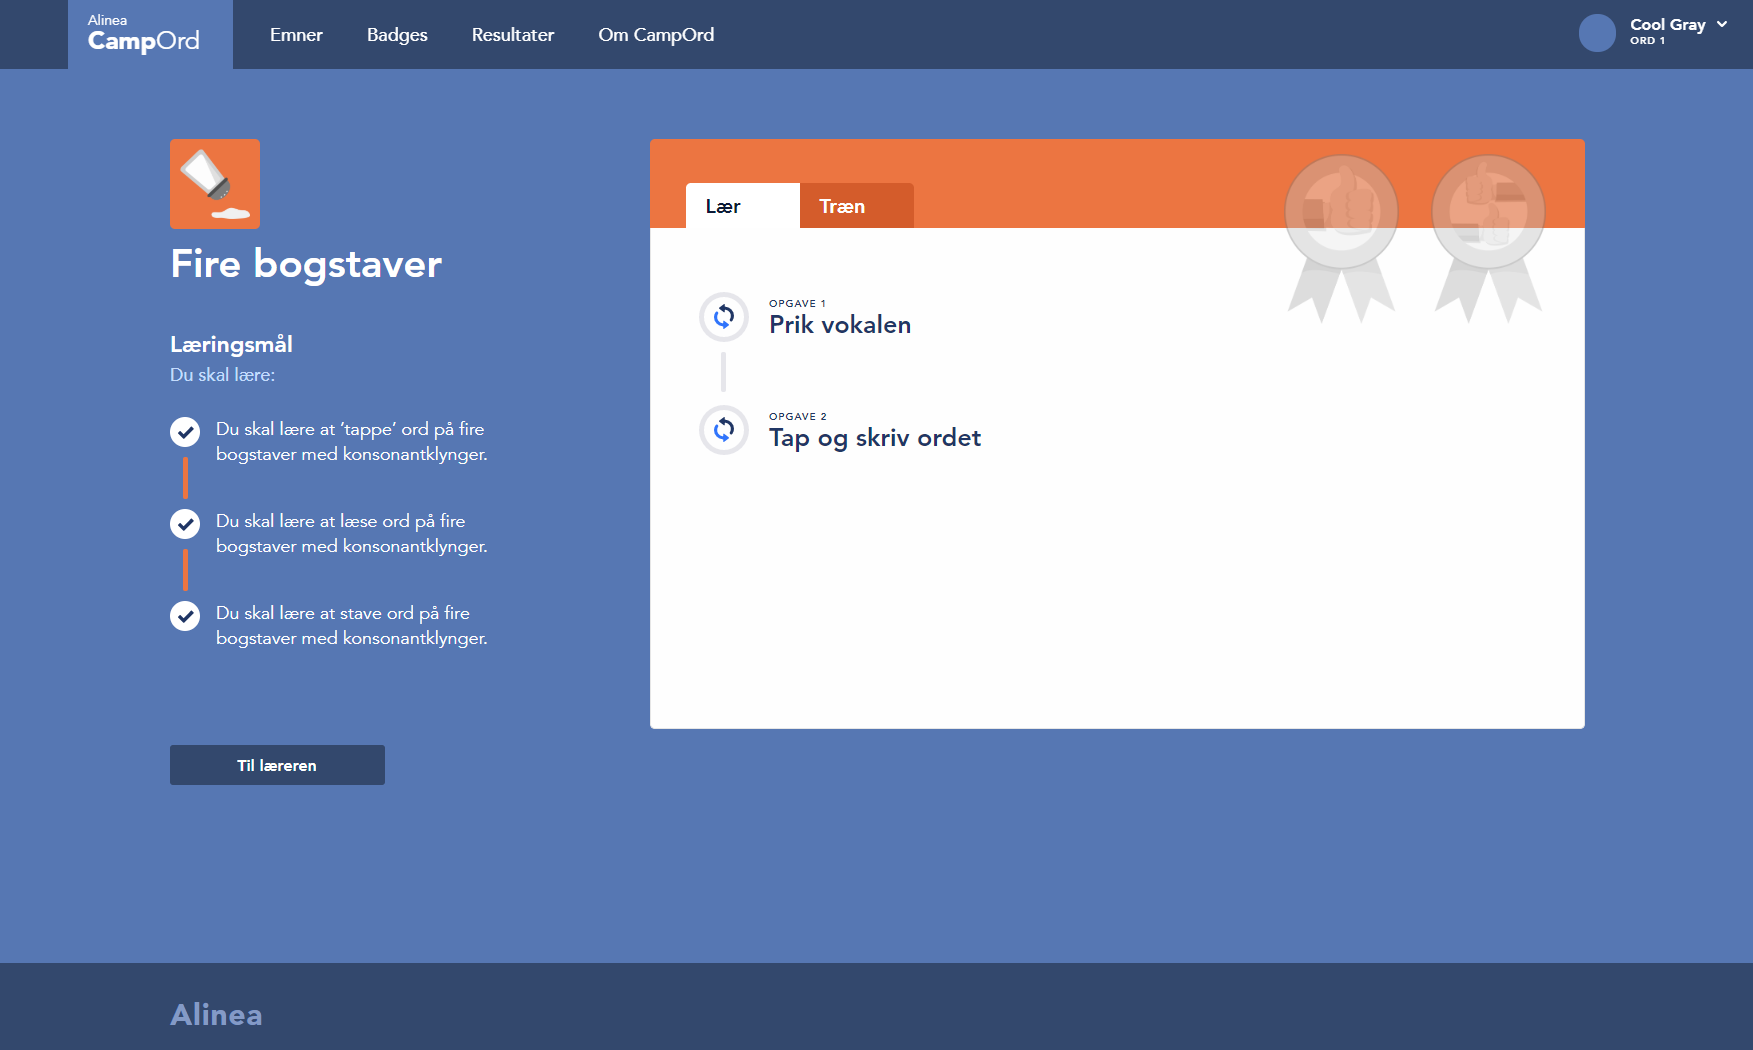Click the Alinea CampOrd logo
Viewport: 1753px width, 1050px height.
click(145, 34)
